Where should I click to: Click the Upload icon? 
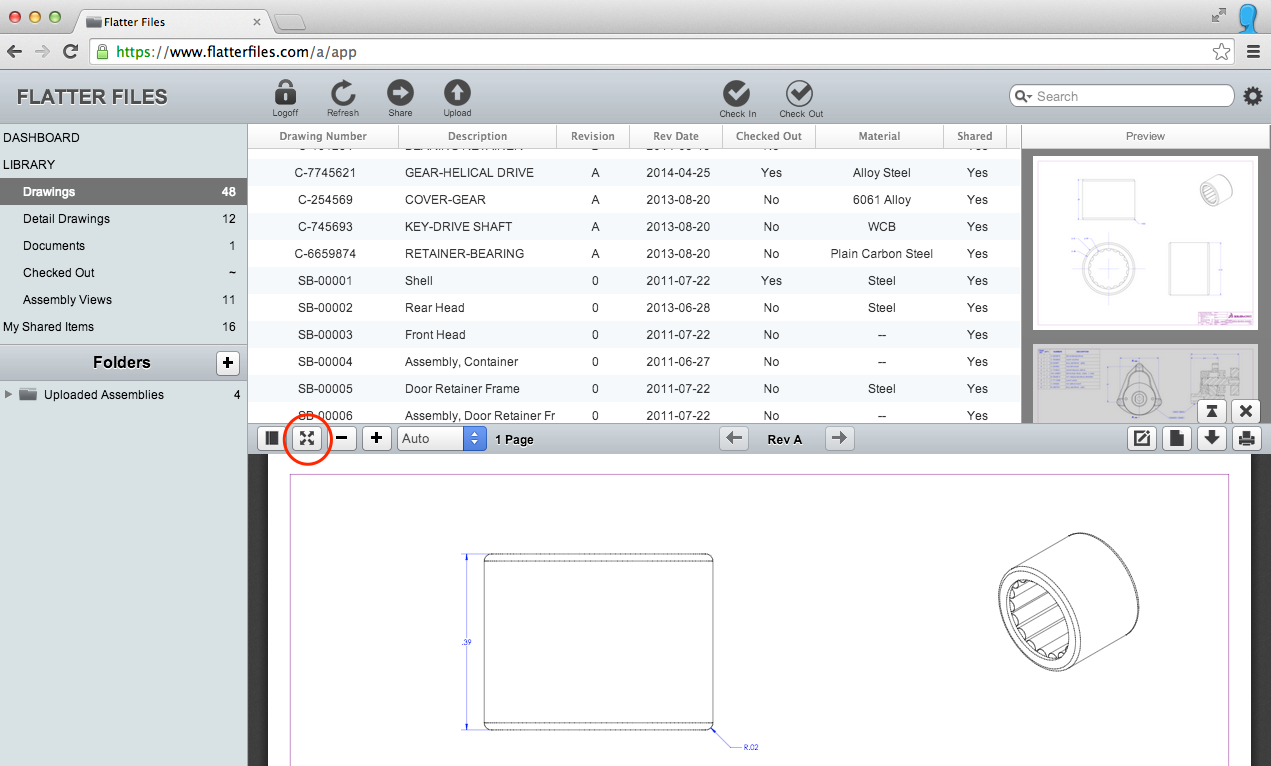[457, 93]
